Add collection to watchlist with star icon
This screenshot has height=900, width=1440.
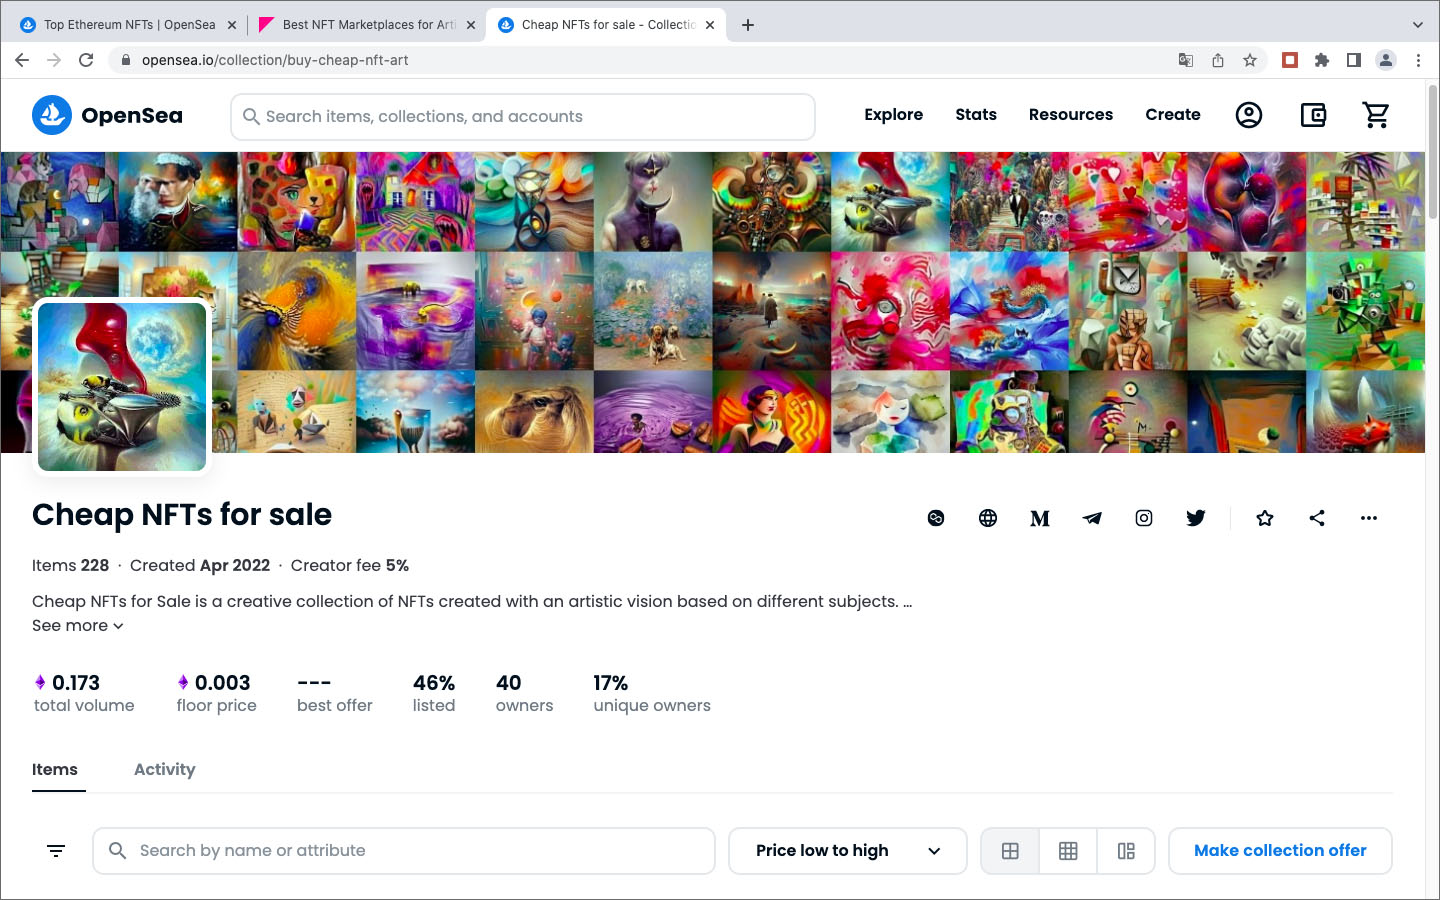[1265, 518]
